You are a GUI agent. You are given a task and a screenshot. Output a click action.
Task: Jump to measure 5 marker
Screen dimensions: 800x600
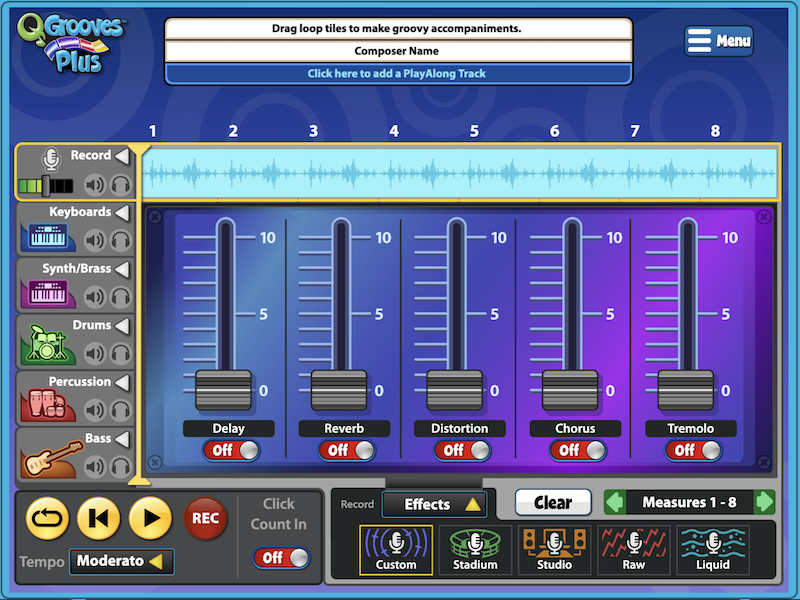click(474, 131)
